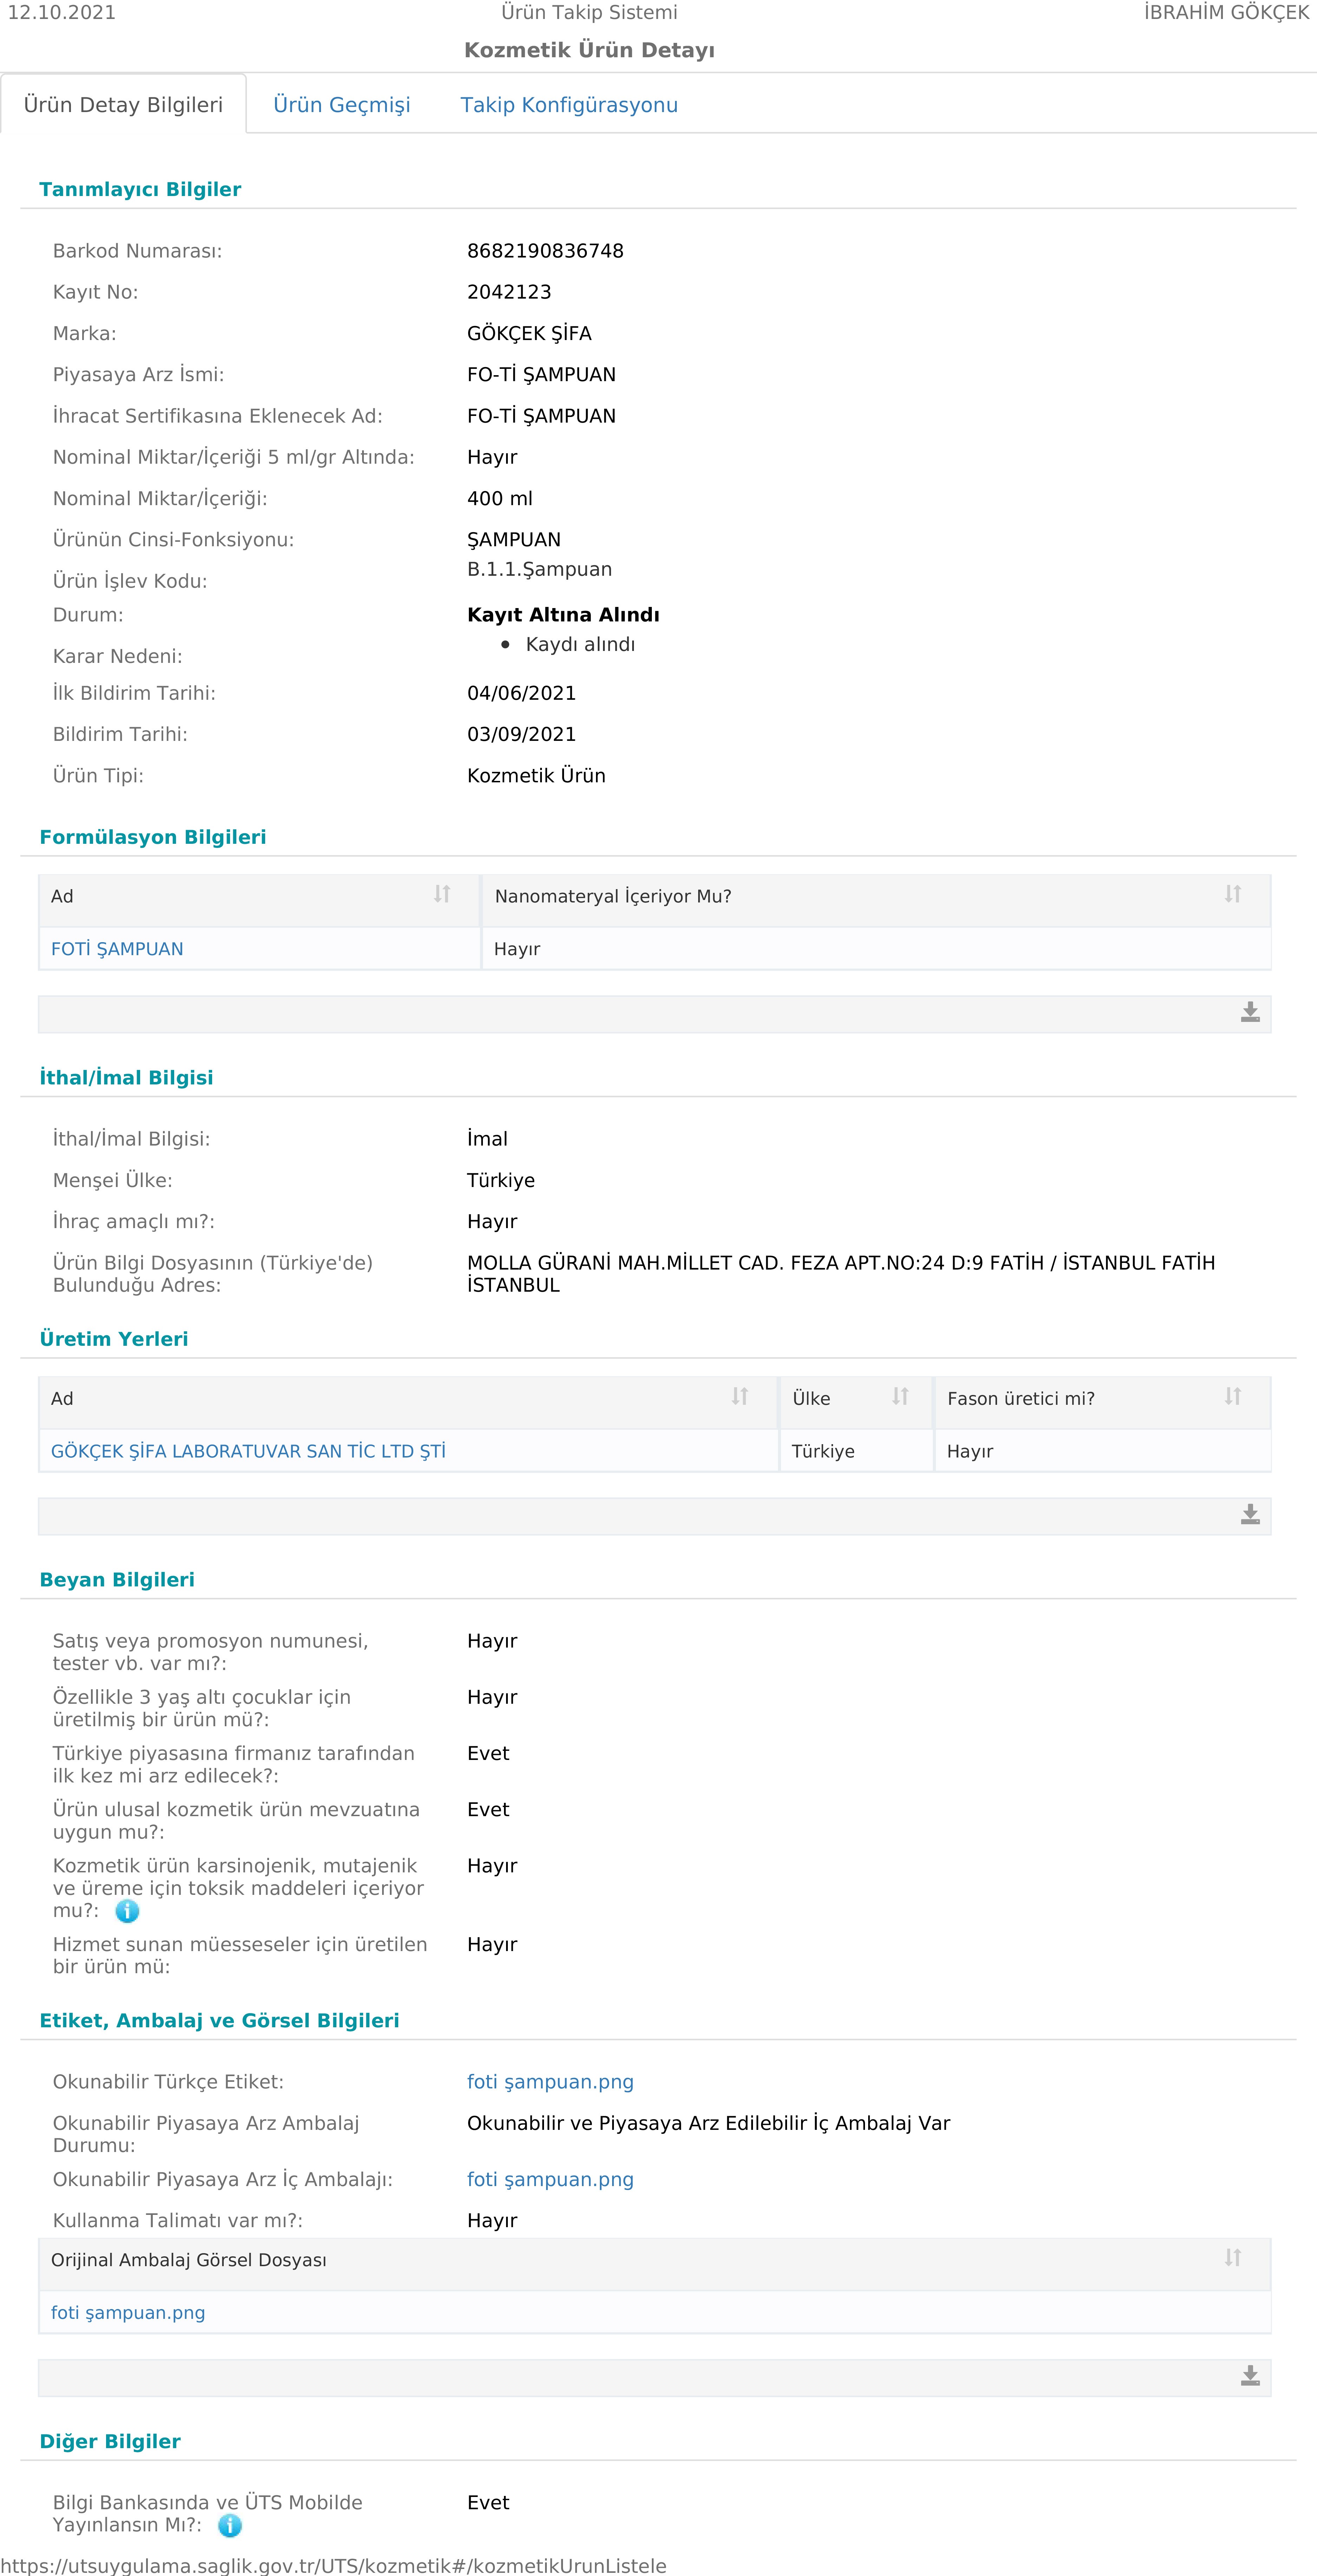
Task: Open the FOTİ ŞAMPUAN formulation link
Action: (x=117, y=949)
